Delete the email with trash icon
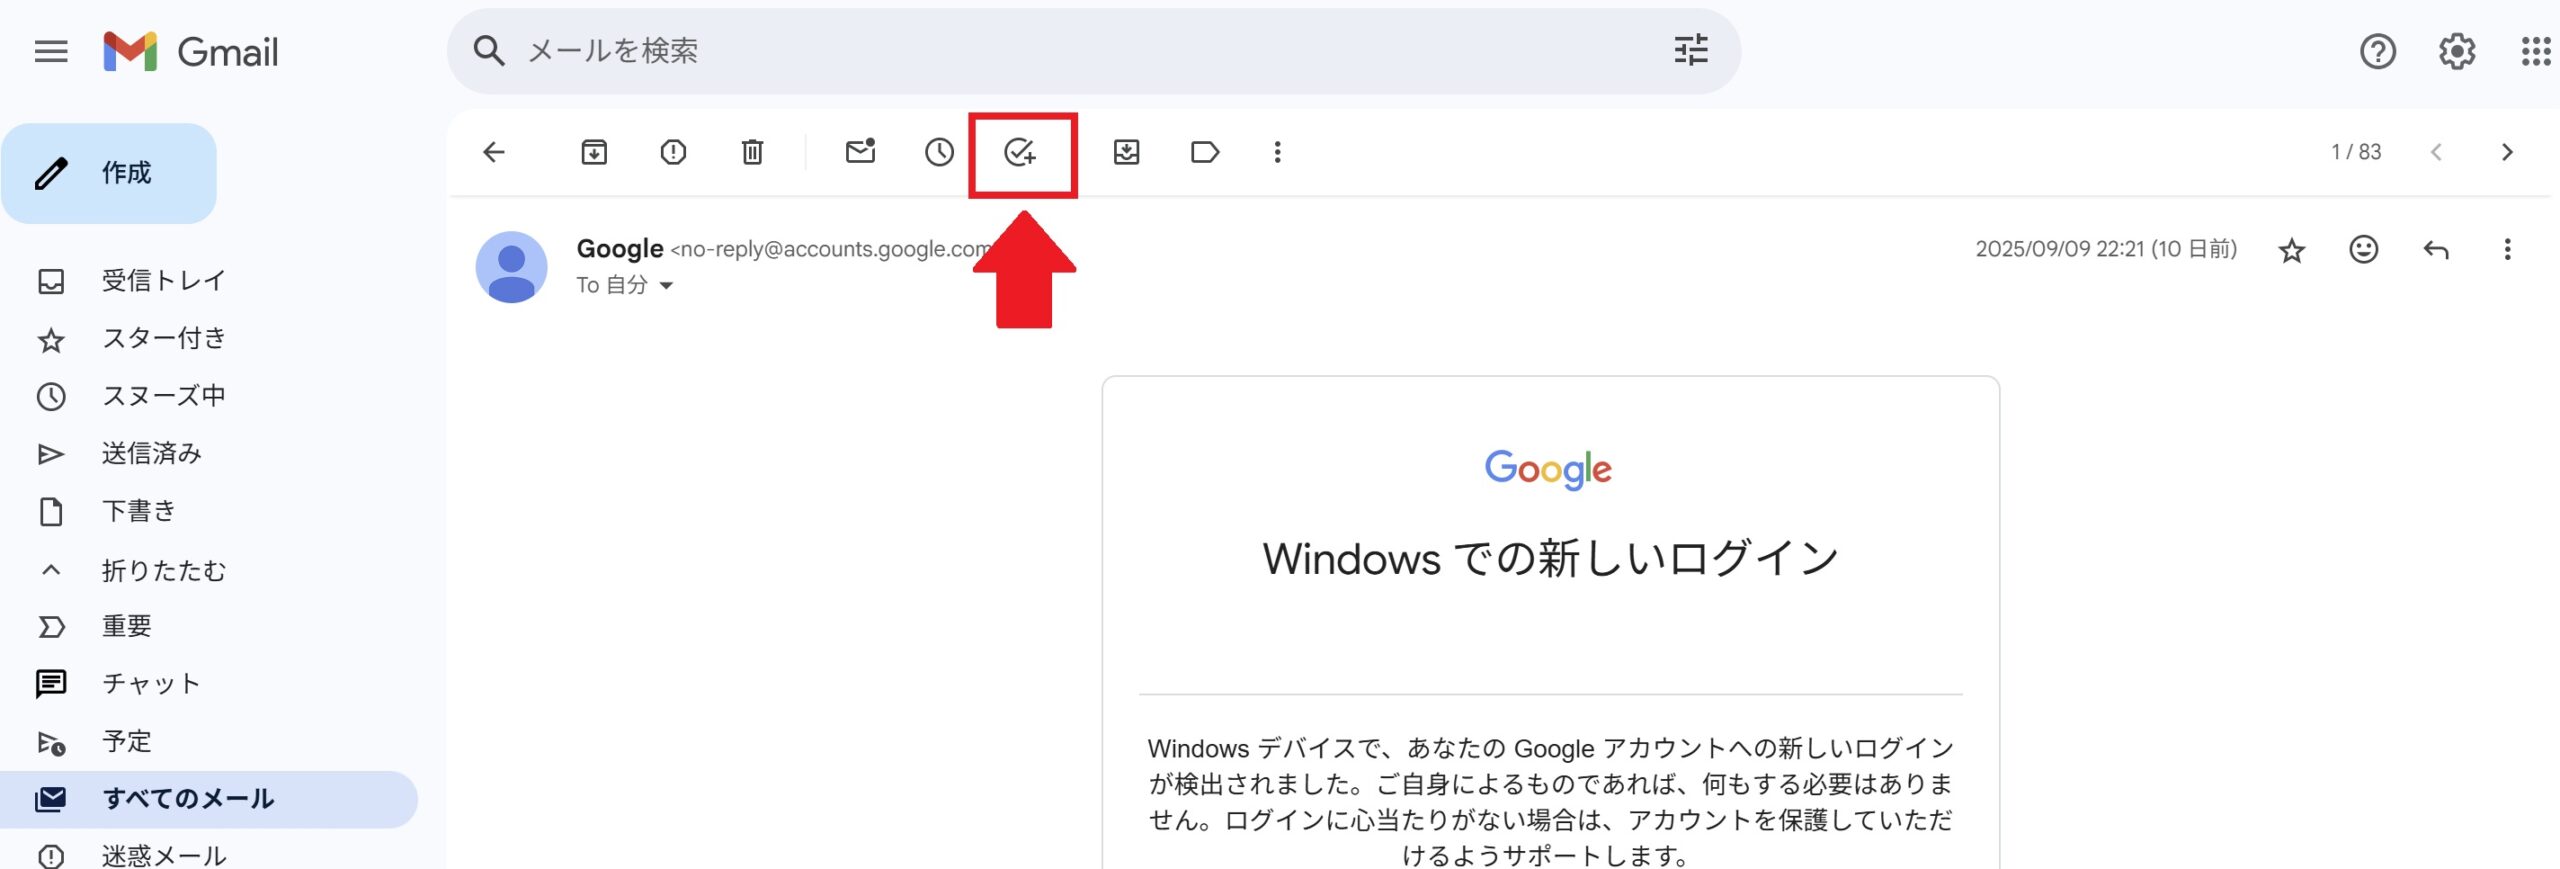This screenshot has height=869, width=2560. coord(752,152)
